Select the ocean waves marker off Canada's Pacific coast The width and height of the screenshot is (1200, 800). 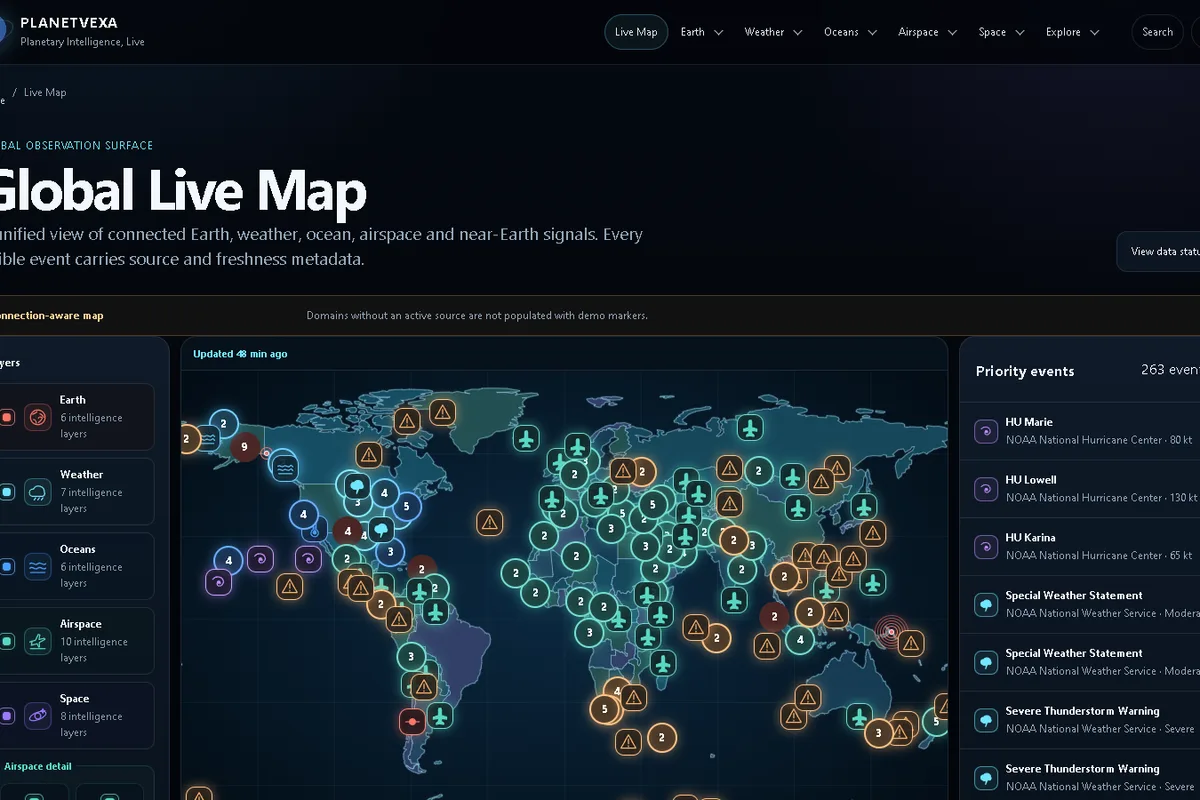(285, 467)
